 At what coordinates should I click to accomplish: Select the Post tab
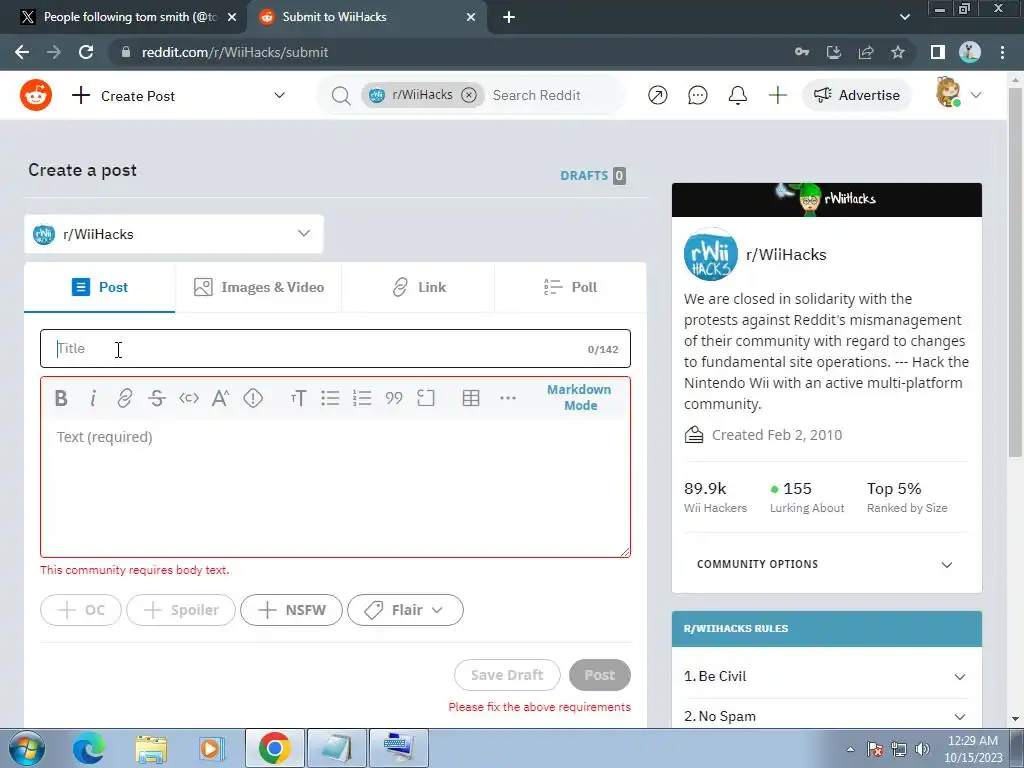point(100,287)
